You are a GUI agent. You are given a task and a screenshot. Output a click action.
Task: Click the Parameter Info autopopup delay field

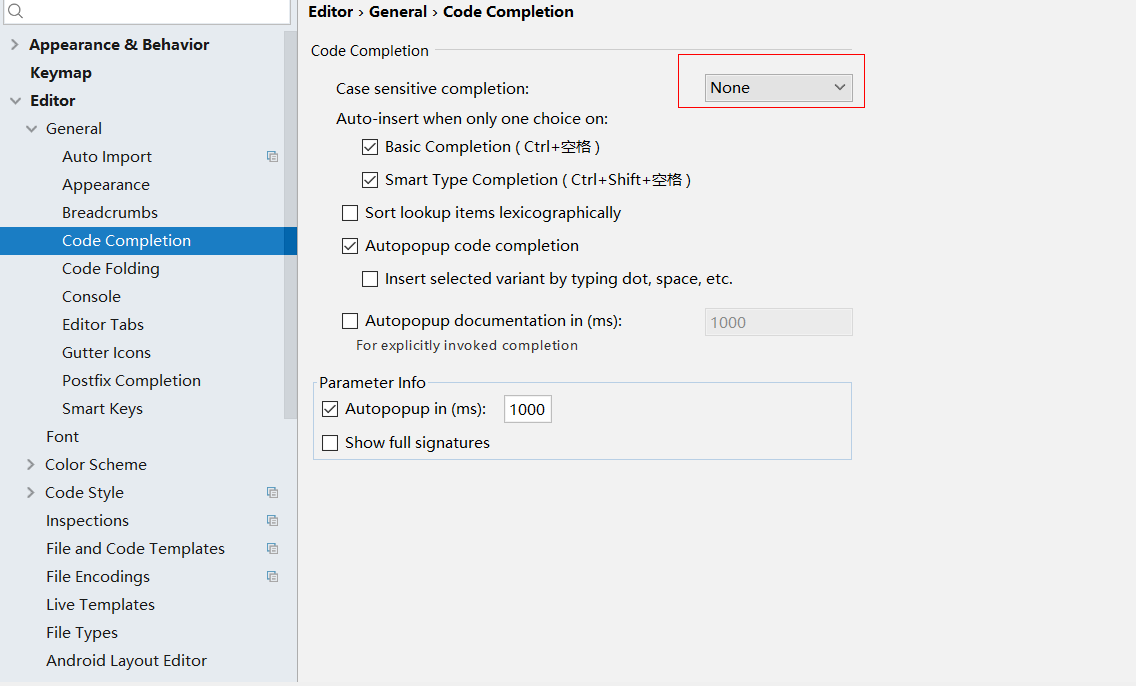tap(527, 409)
